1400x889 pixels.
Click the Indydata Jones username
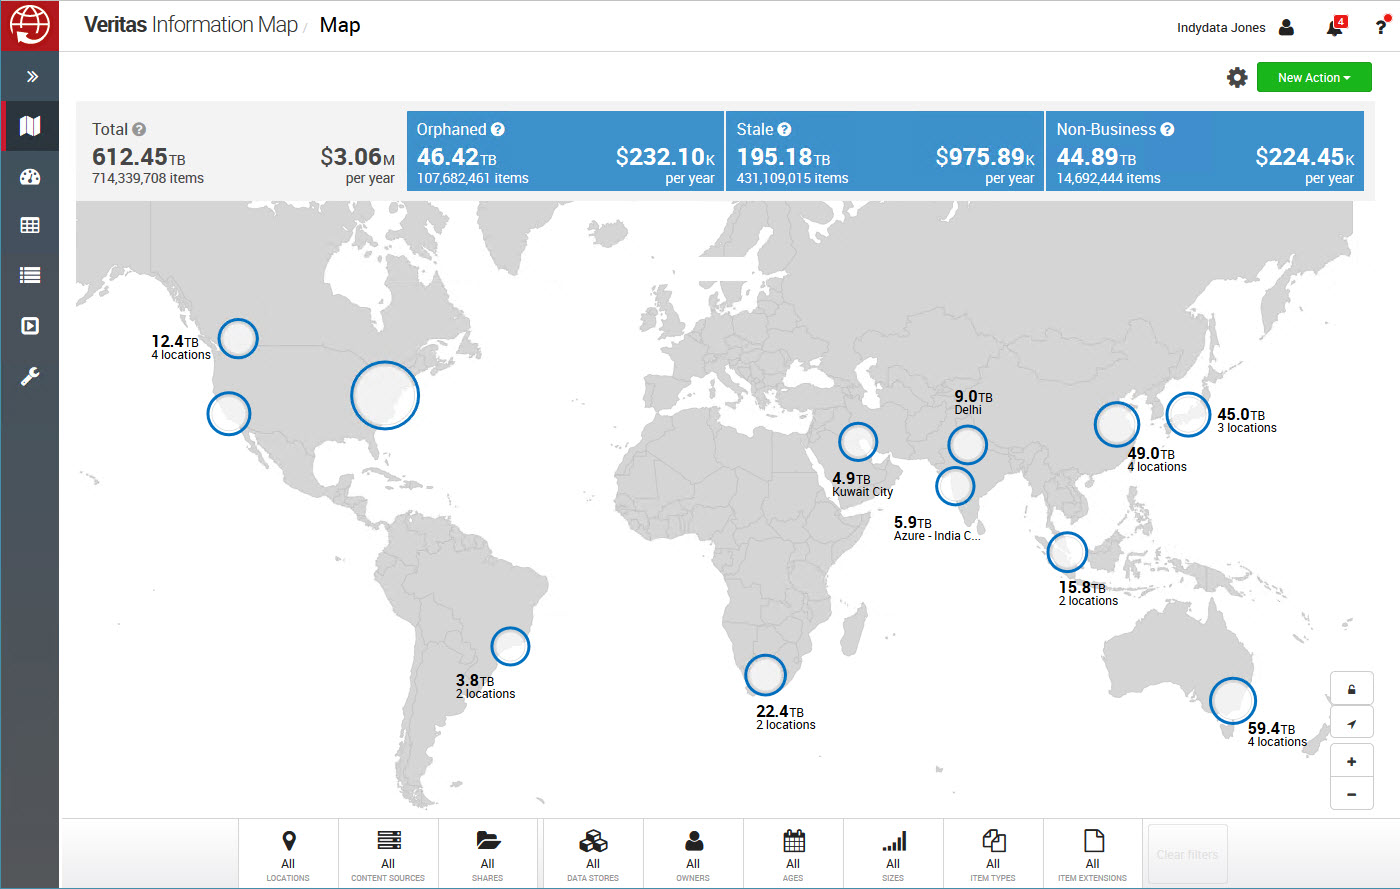pos(1221,28)
